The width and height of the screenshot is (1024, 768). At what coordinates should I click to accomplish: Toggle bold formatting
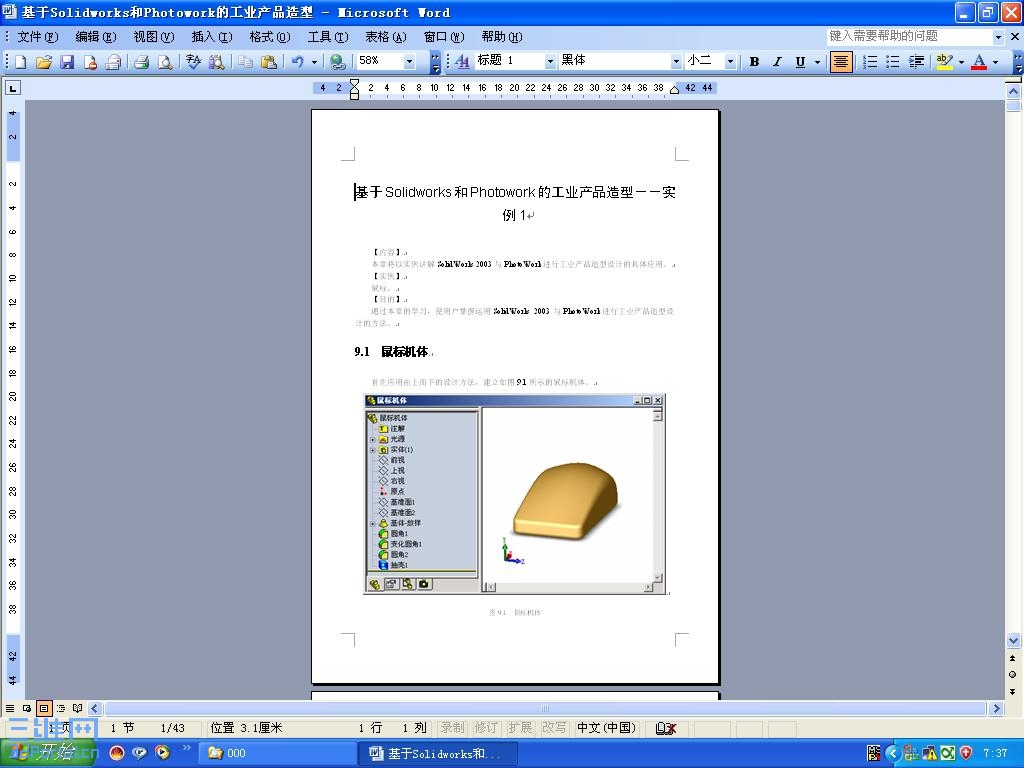(754, 61)
